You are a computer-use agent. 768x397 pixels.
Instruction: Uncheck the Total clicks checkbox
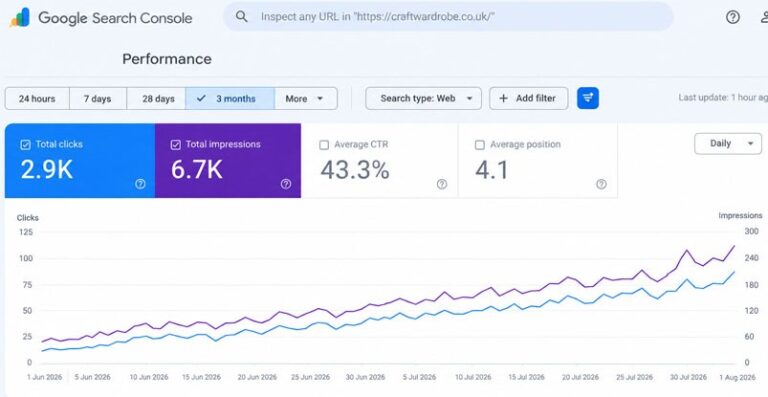25,145
